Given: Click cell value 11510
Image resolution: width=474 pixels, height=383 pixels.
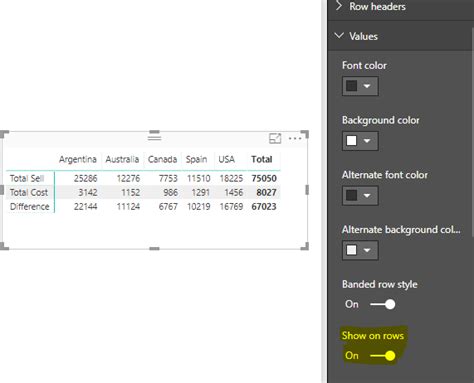Looking at the screenshot, I should tap(199, 178).
